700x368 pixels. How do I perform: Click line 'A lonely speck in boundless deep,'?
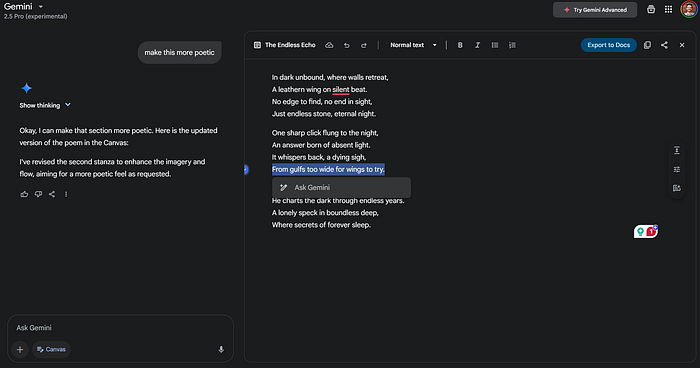[325, 213]
